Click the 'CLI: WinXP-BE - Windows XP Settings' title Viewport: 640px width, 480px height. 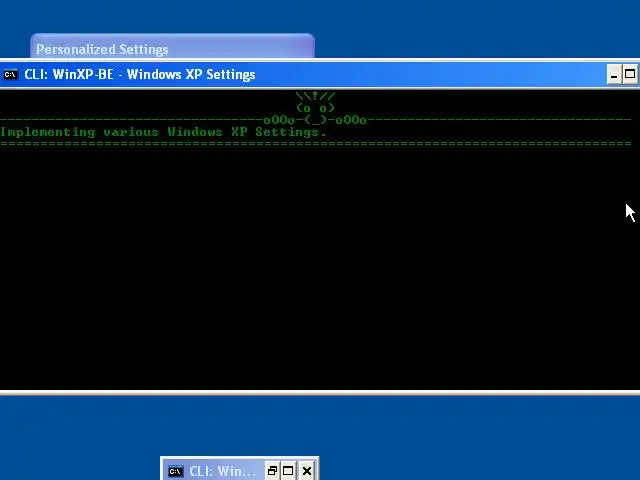140,75
